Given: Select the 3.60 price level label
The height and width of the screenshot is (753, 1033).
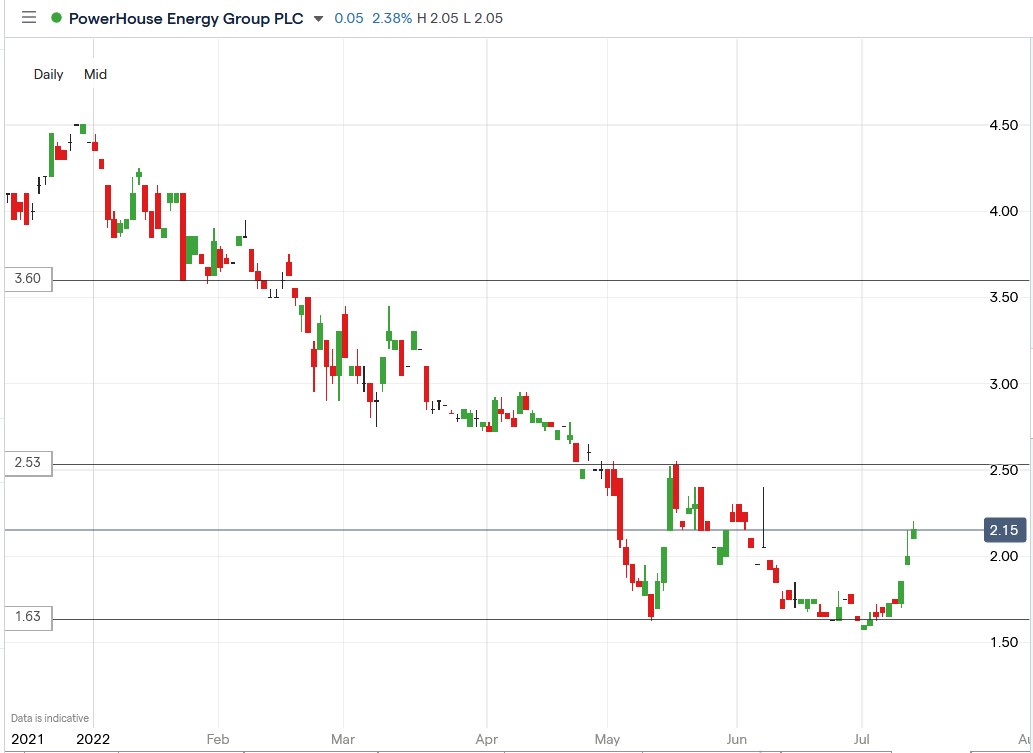Looking at the screenshot, I should (27, 279).
